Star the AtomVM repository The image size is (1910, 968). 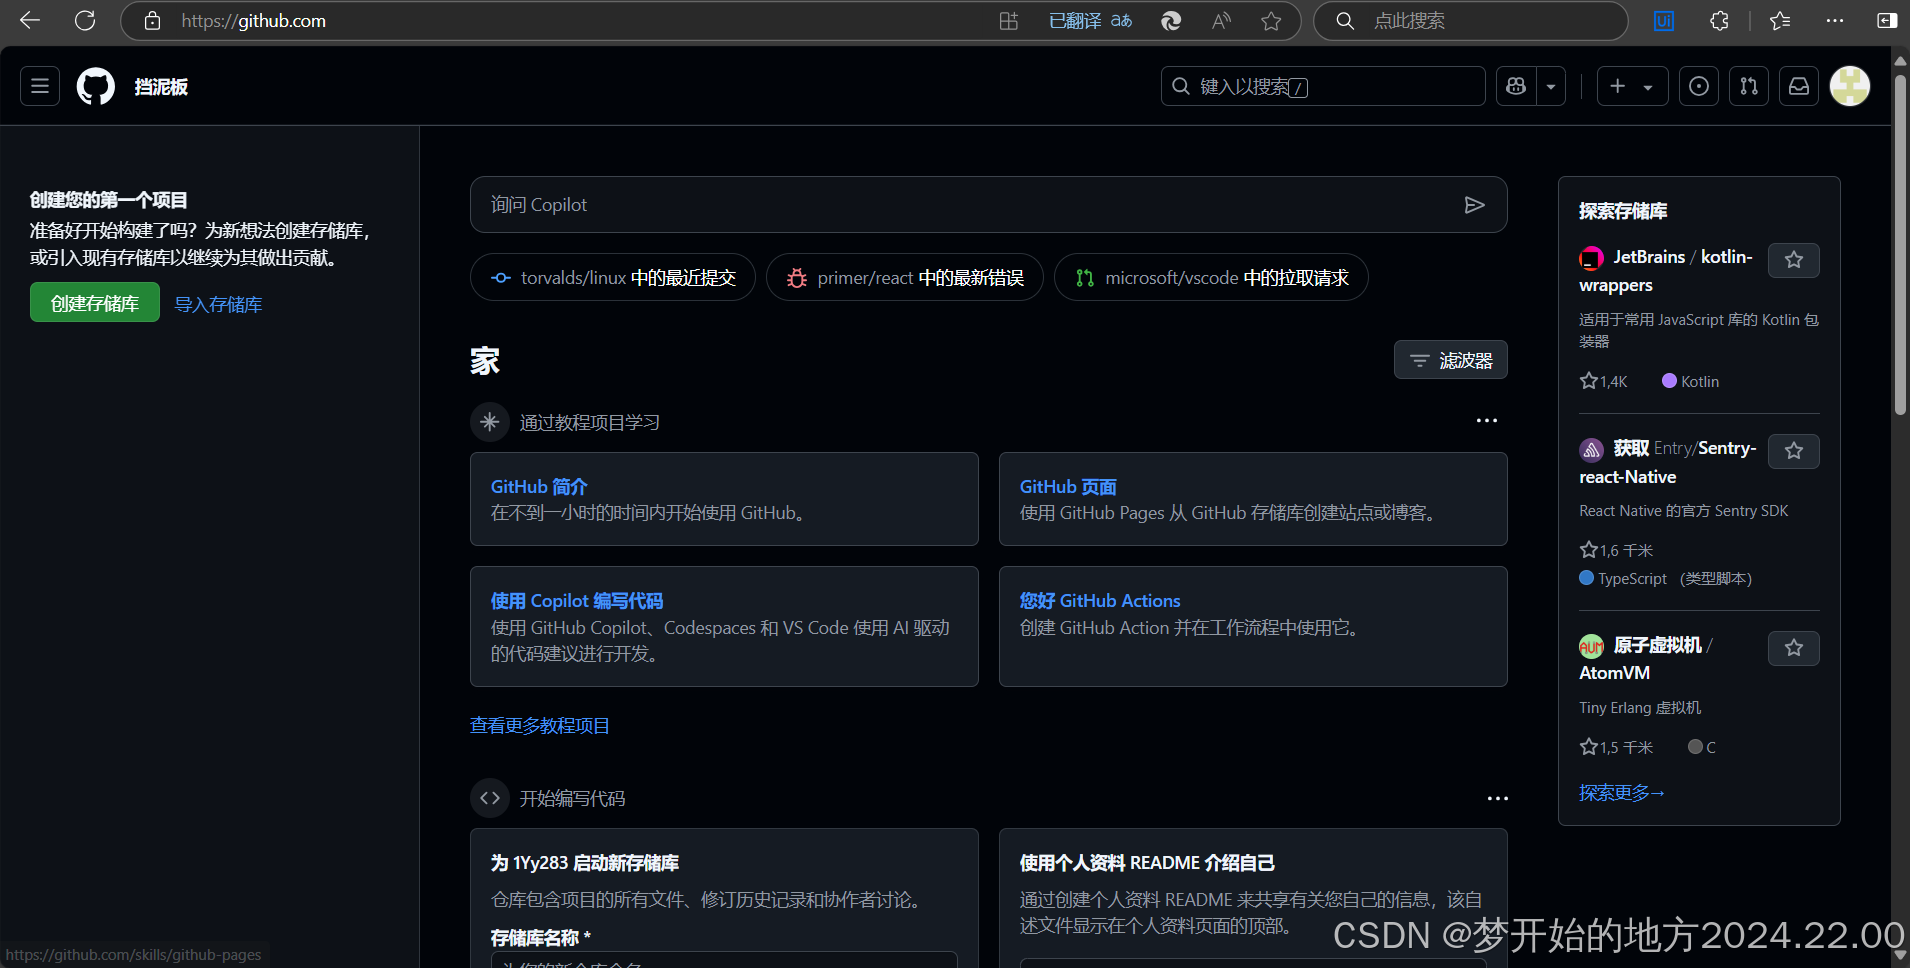[x=1793, y=648]
